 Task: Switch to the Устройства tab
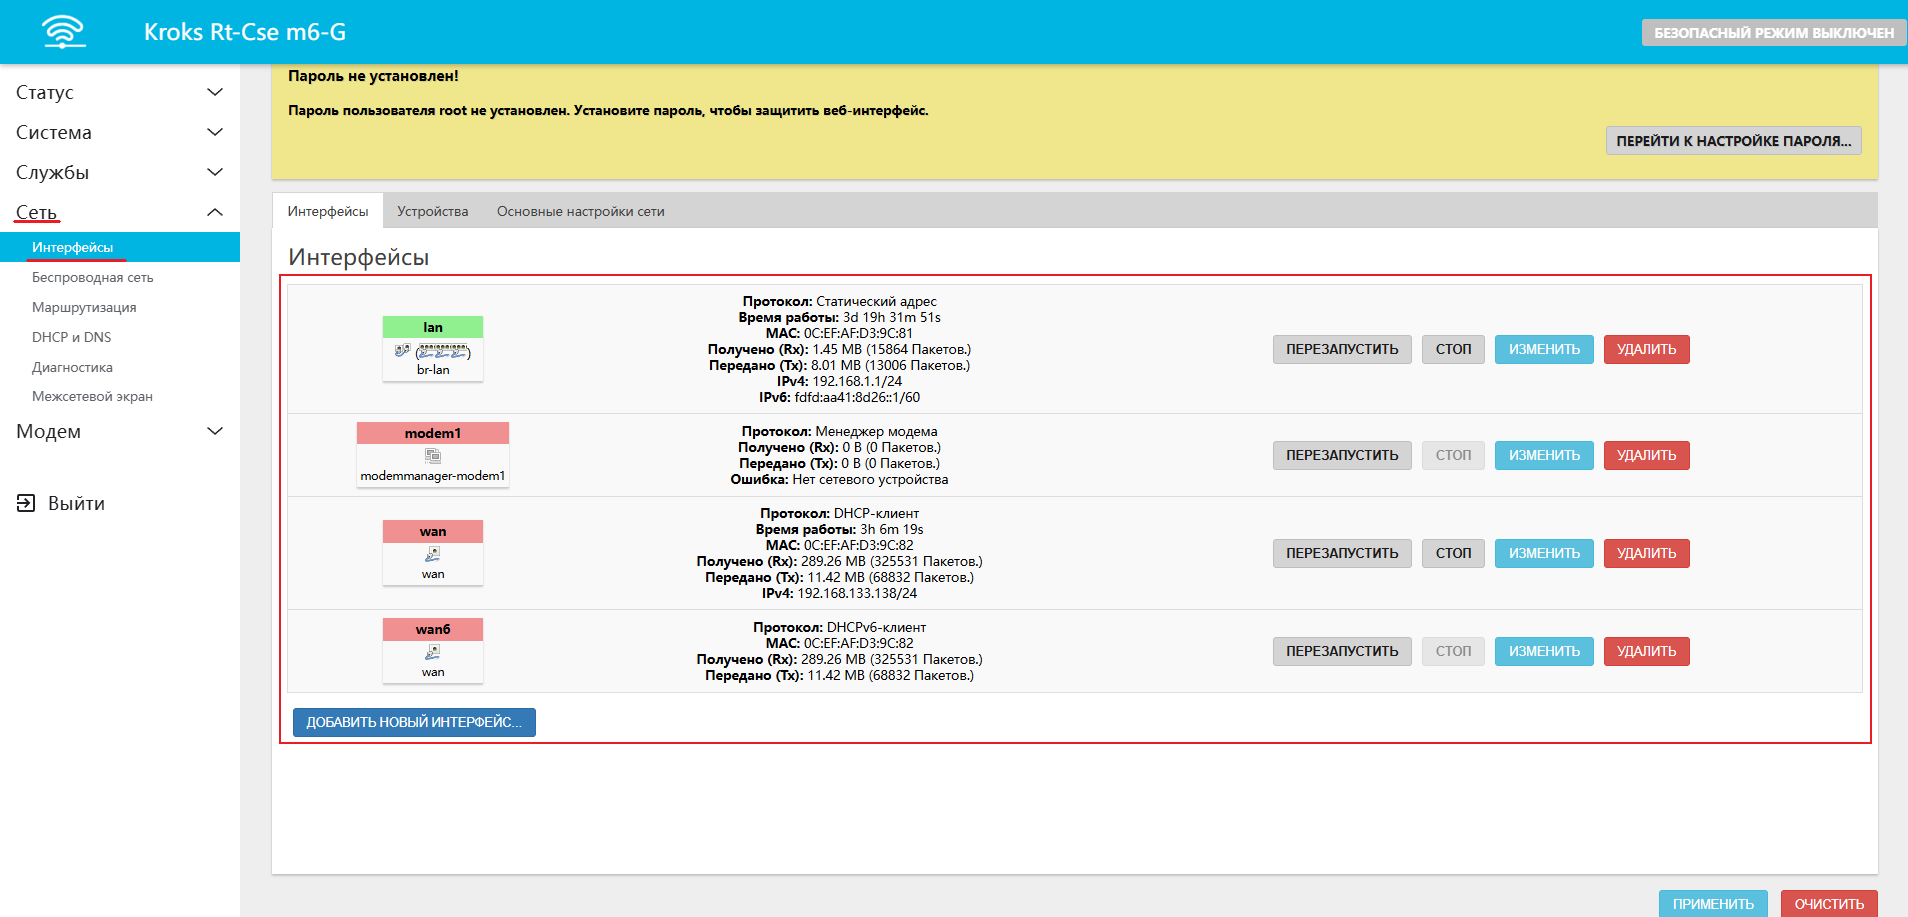pos(432,211)
